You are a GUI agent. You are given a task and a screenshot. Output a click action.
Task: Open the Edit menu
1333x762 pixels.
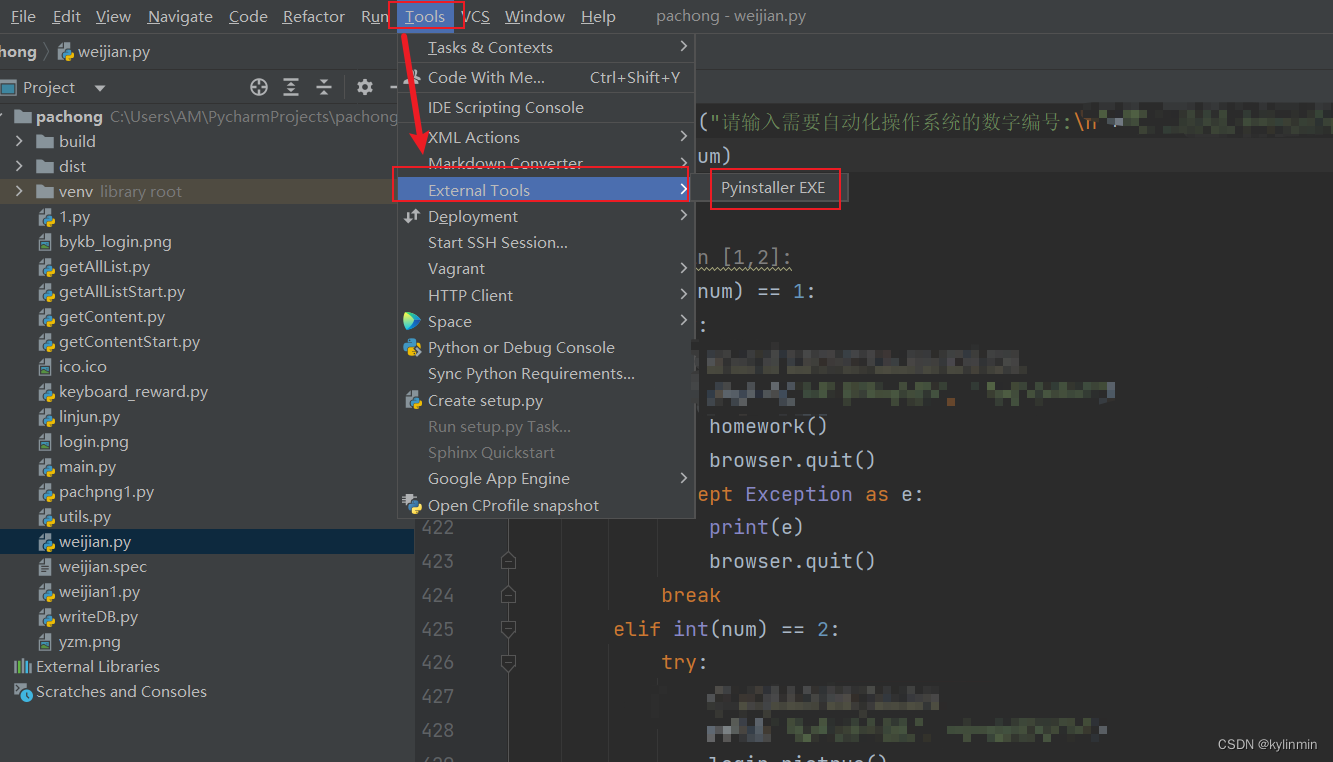tap(66, 16)
